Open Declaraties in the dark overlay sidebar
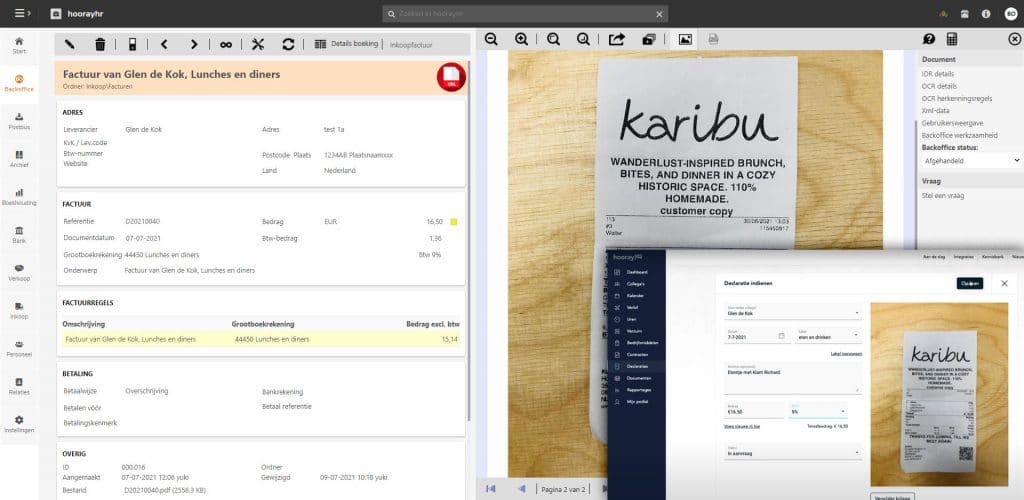 [635, 366]
